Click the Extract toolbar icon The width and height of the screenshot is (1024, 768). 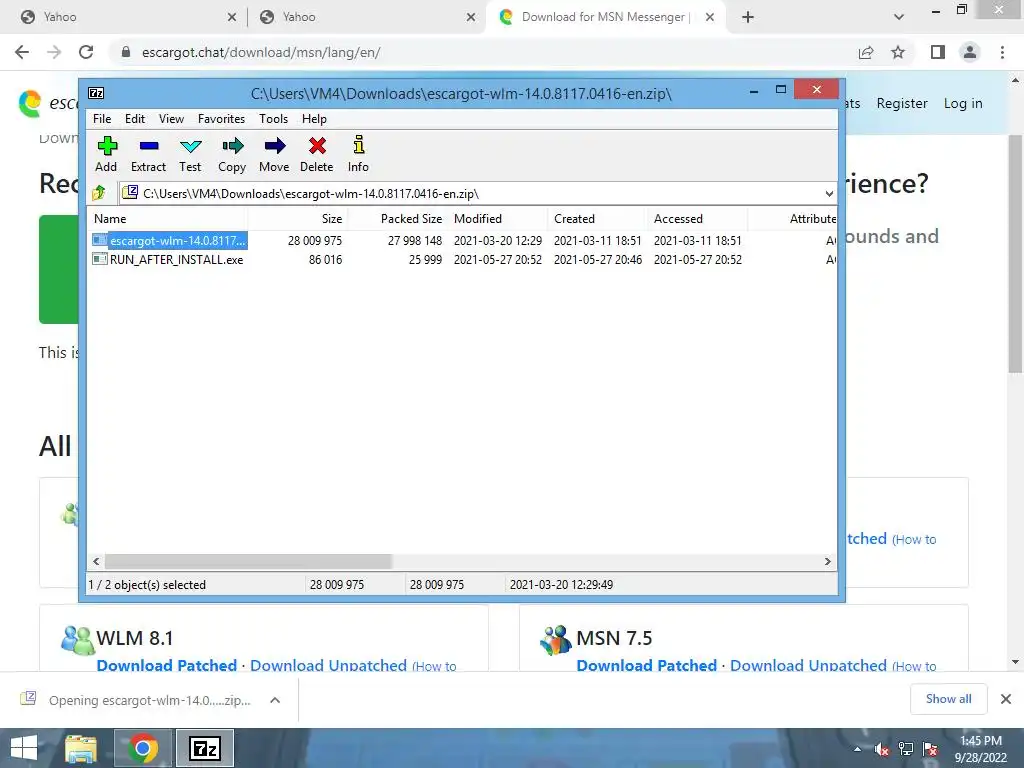point(148,154)
